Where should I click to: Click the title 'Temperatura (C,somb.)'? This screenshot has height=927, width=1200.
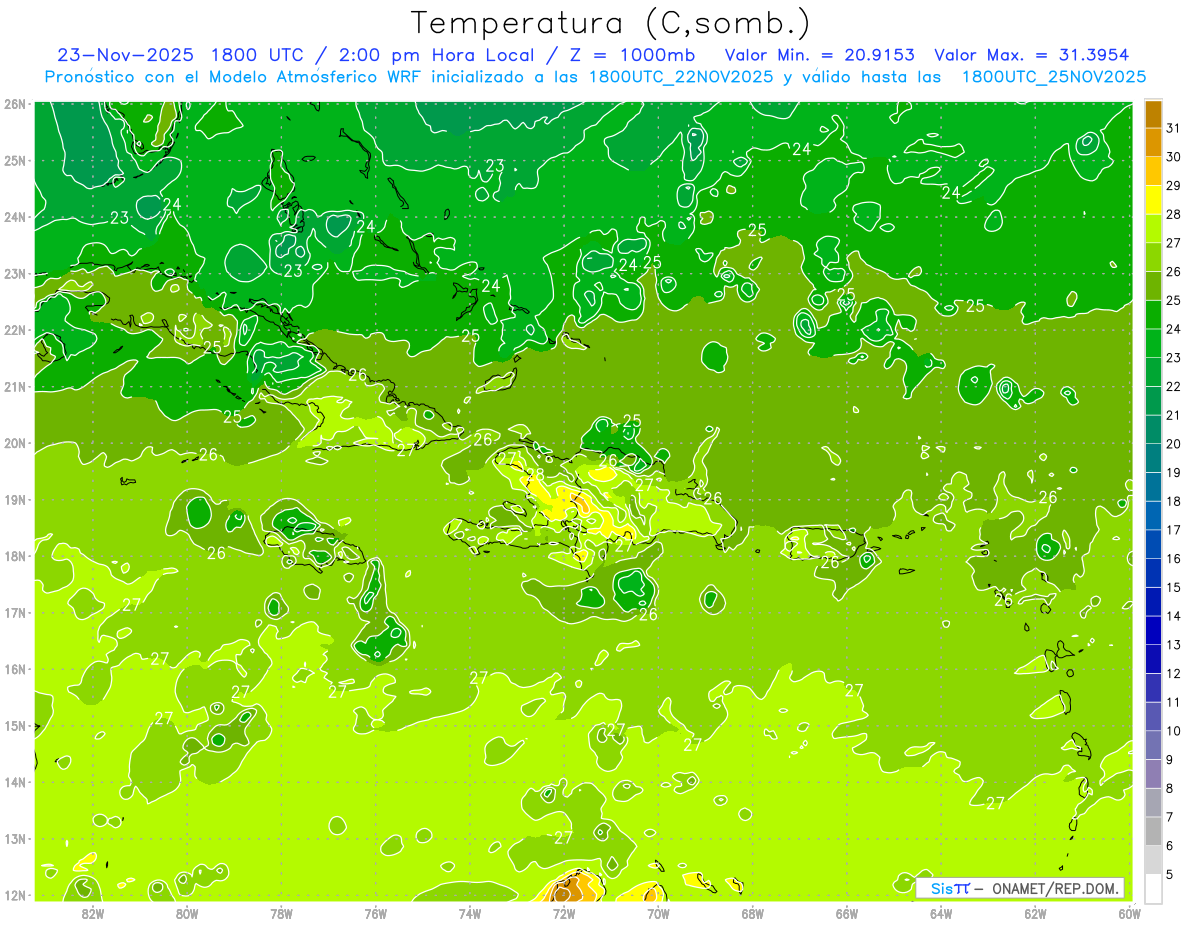[611, 23]
